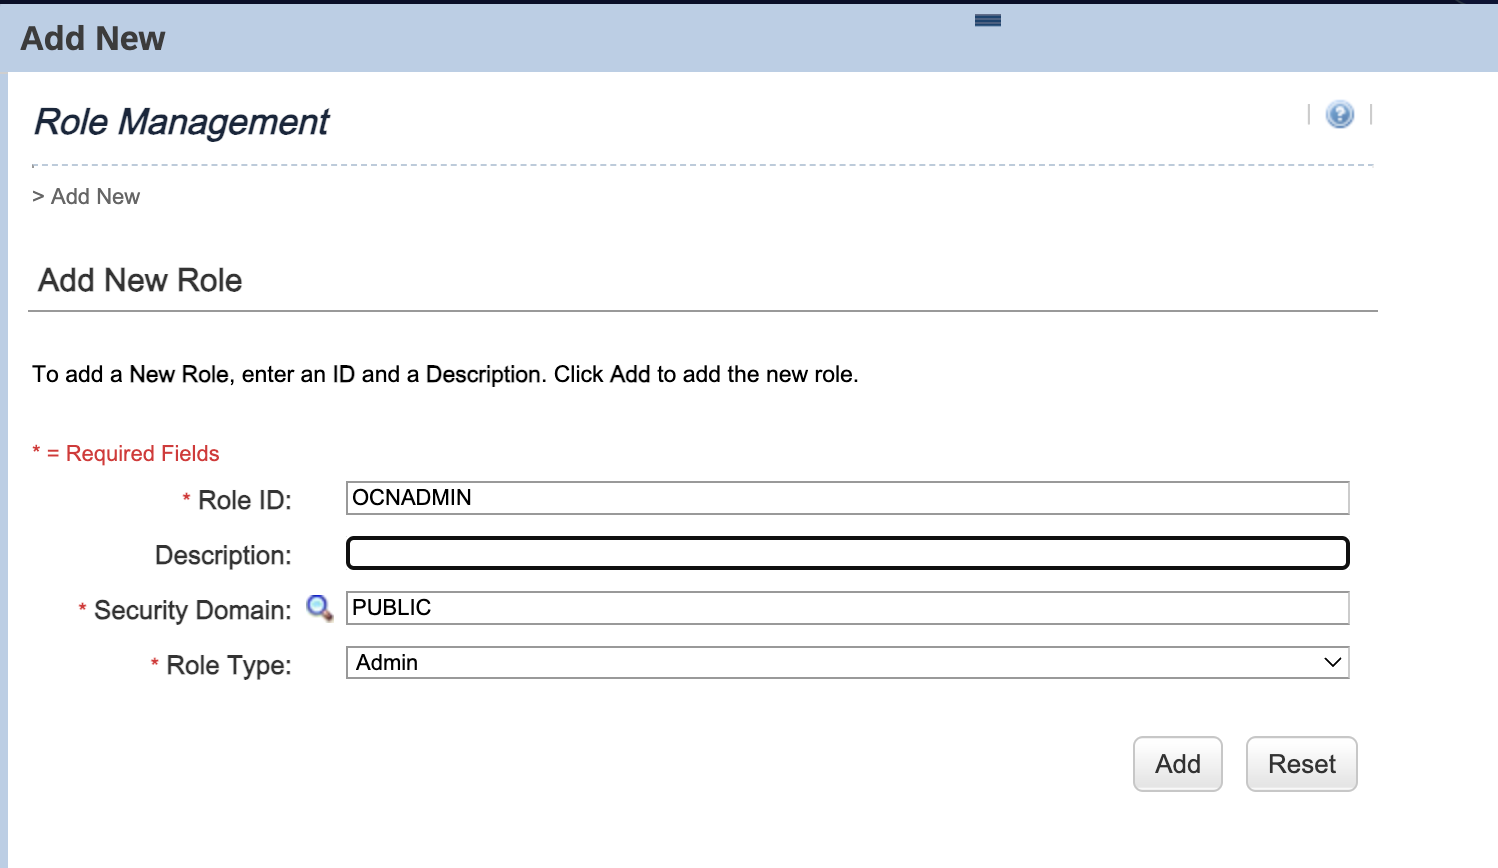The width and height of the screenshot is (1498, 868).
Task: Click the Add New title bar text
Action: click(93, 38)
